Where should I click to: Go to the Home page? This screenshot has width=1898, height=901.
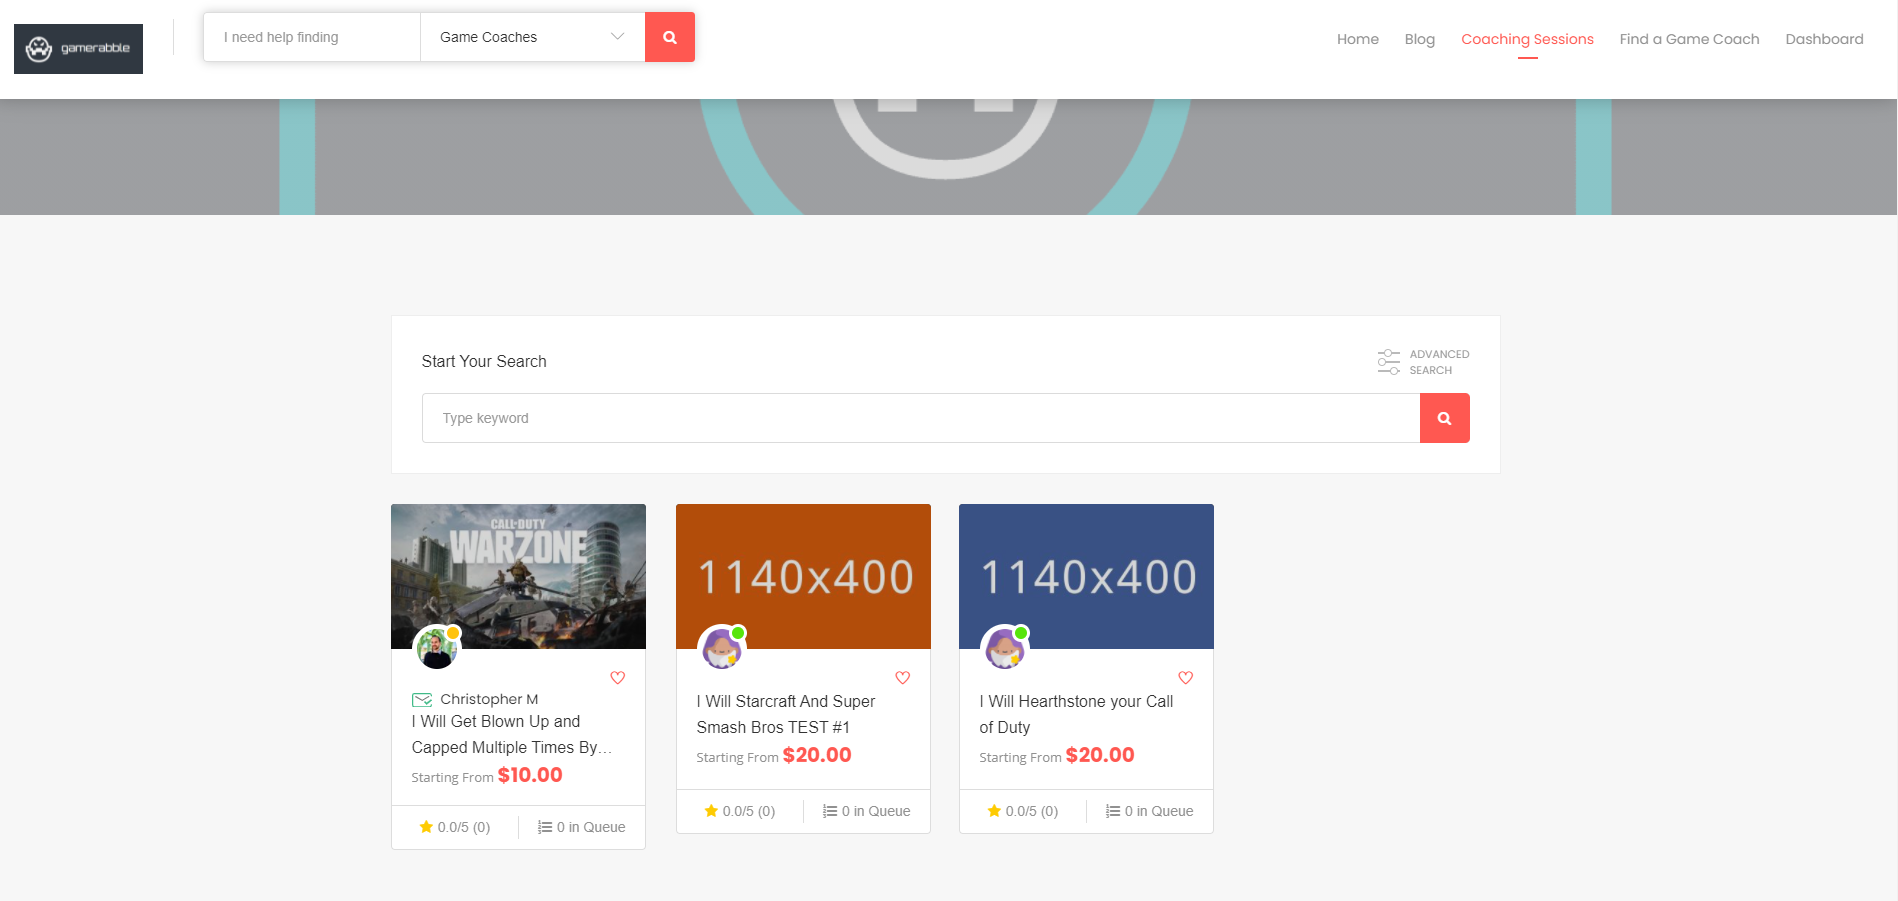click(x=1358, y=39)
